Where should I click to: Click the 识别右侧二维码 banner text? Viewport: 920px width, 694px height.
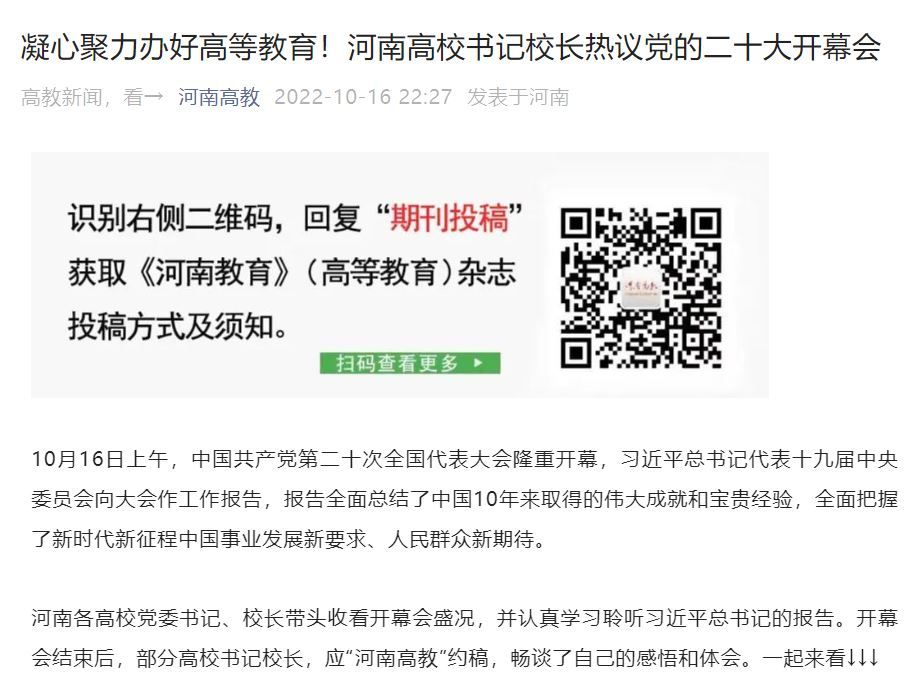(x=170, y=219)
